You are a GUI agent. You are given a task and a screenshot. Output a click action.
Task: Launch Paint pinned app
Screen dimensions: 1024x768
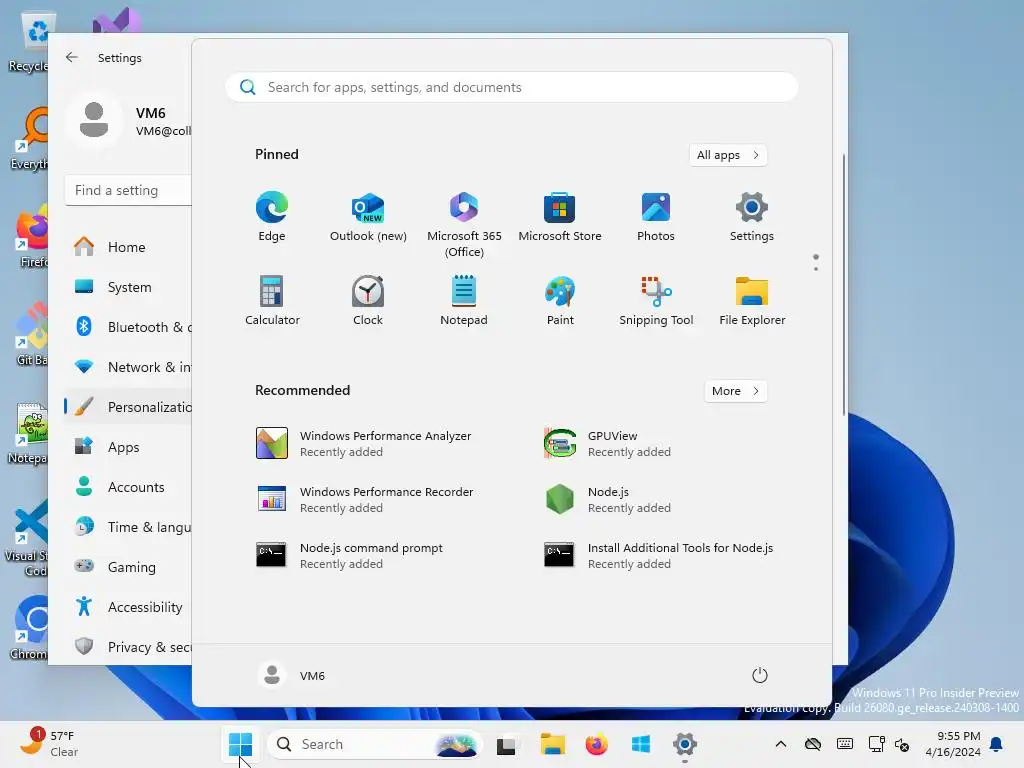click(x=560, y=300)
